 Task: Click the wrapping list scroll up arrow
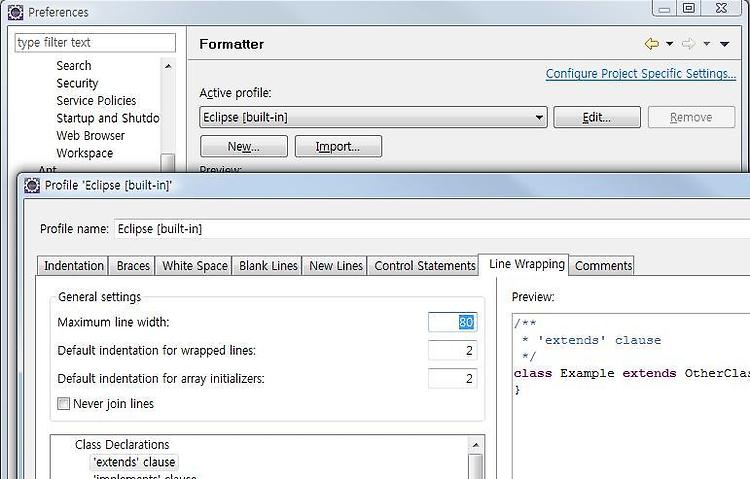tap(475, 445)
